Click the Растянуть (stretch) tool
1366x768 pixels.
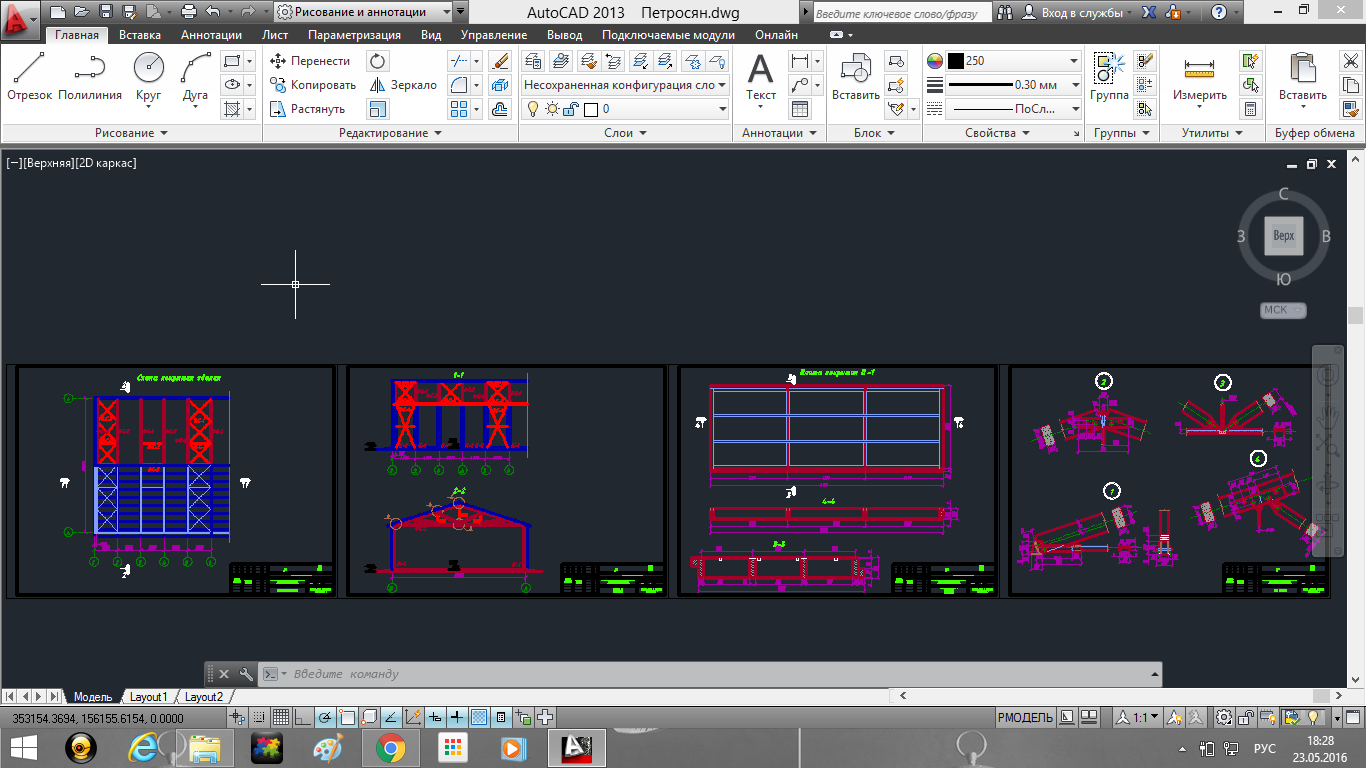(x=307, y=109)
